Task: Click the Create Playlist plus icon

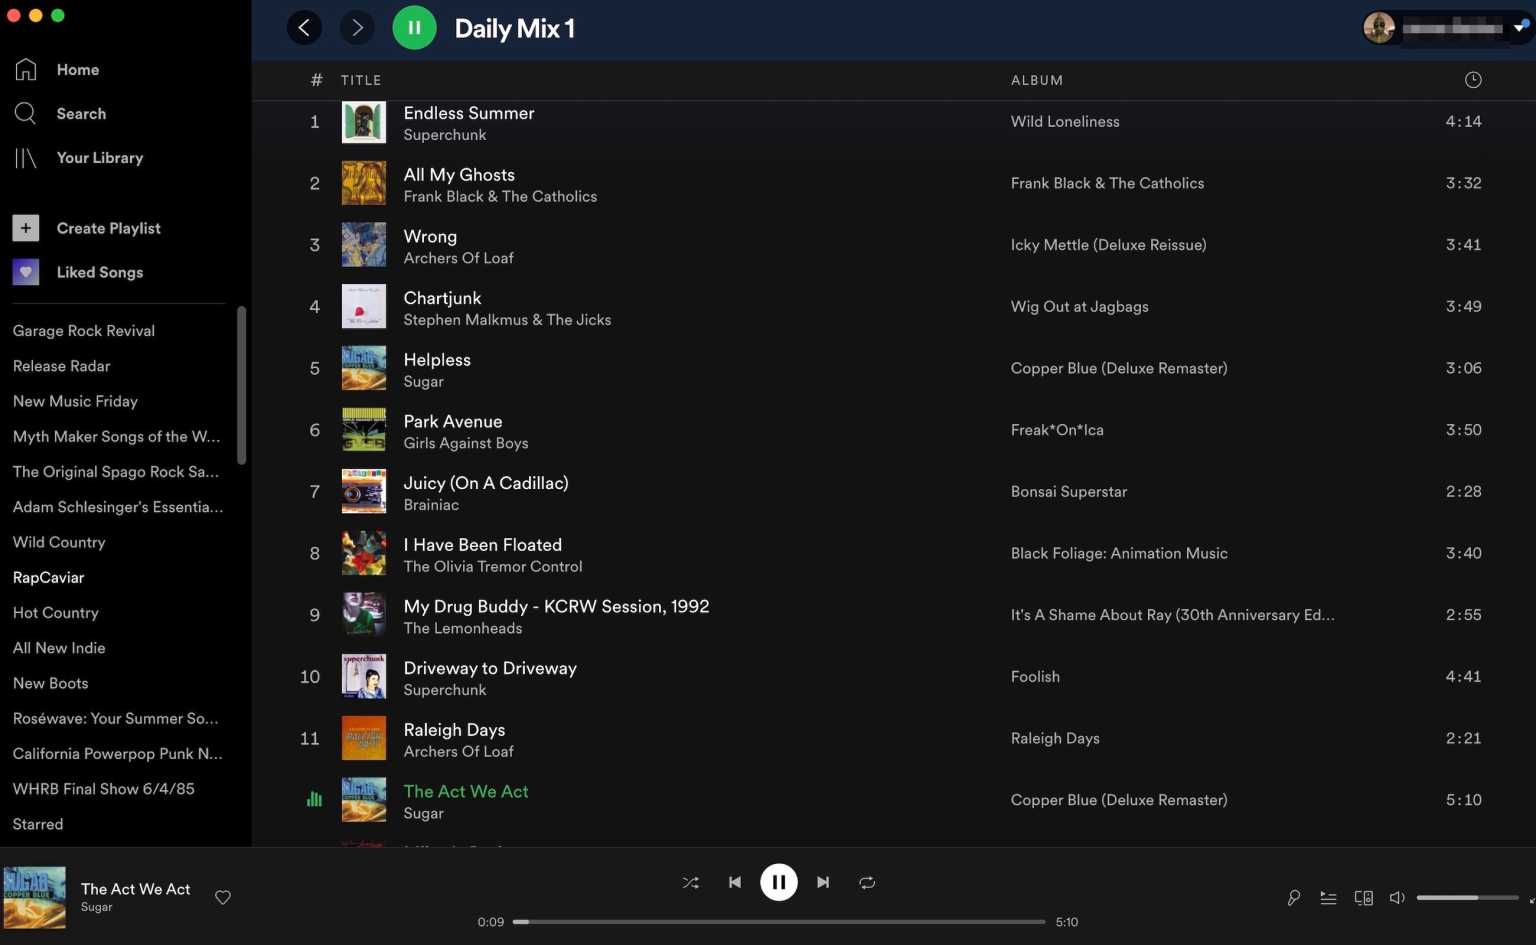Action: coord(25,227)
